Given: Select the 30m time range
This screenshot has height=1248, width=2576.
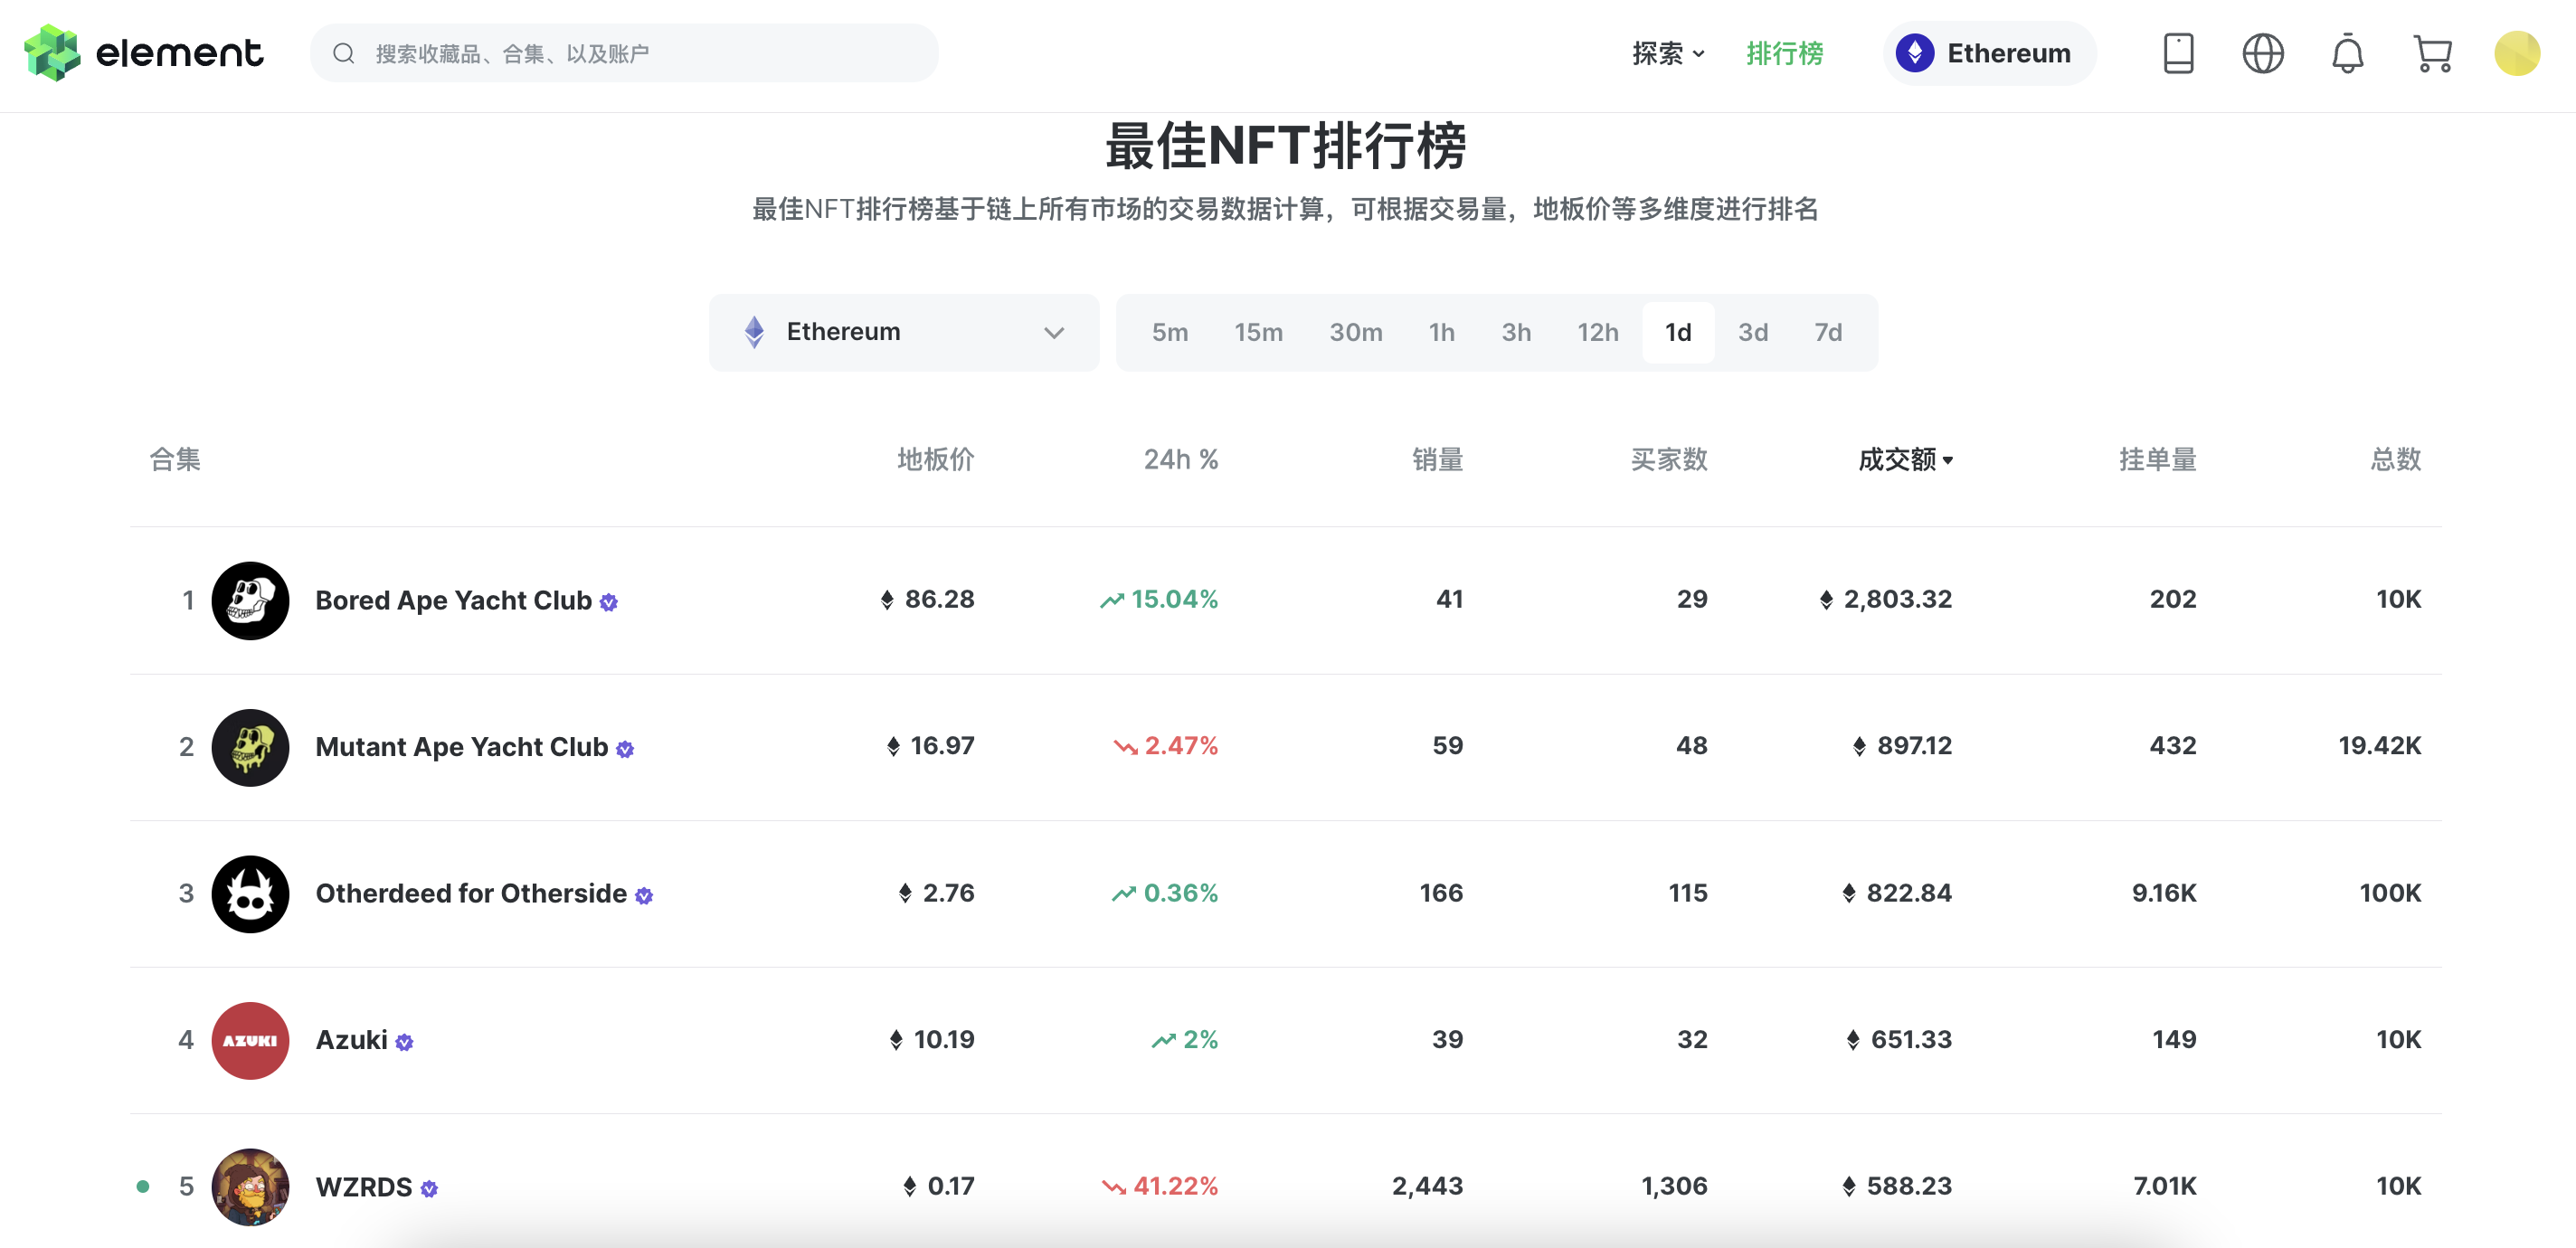Looking at the screenshot, I should click(x=1355, y=332).
